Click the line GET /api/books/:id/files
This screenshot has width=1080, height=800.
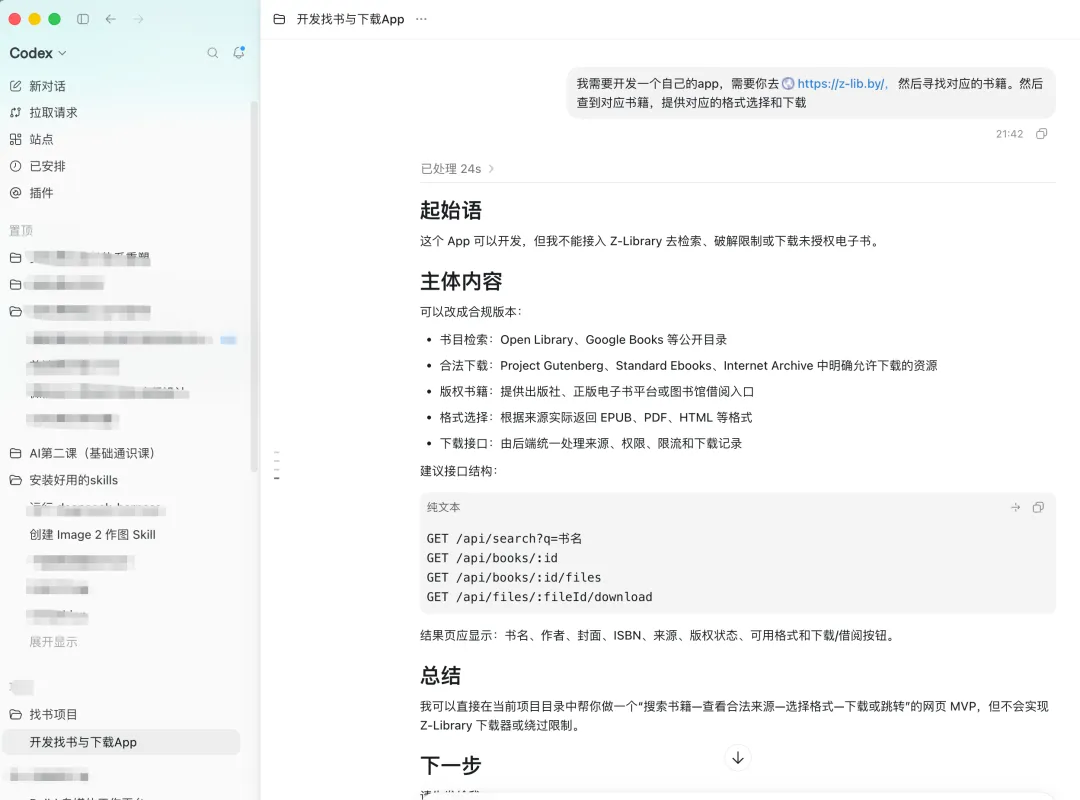coord(514,577)
